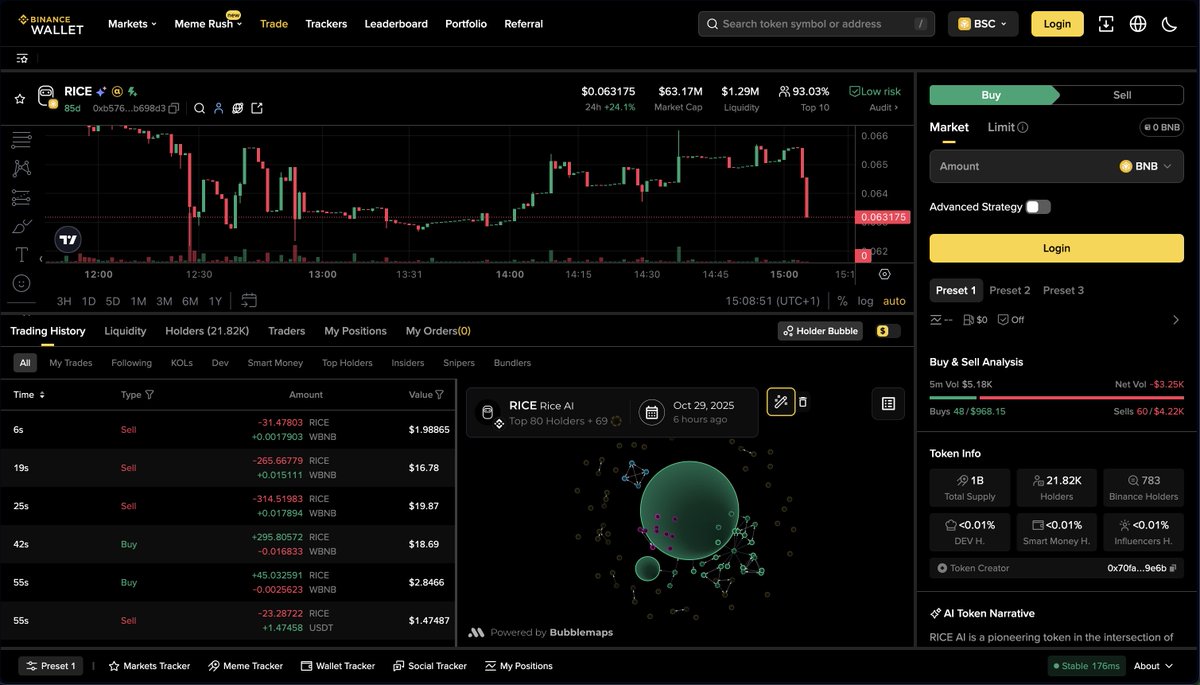
Task: Open the emoji drawing tool
Action: 20,283
